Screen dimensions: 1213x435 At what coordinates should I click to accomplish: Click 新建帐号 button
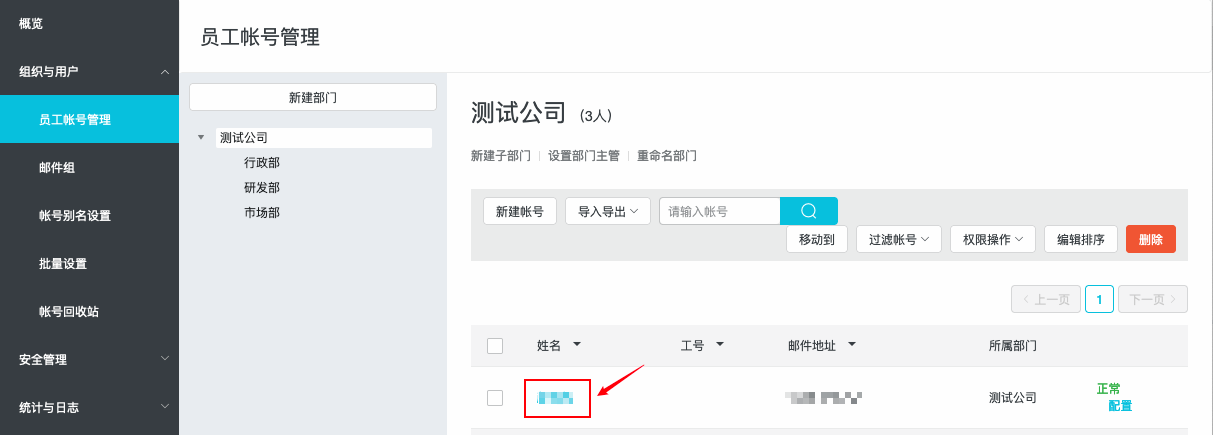pyautogui.click(x=520, y=211)
